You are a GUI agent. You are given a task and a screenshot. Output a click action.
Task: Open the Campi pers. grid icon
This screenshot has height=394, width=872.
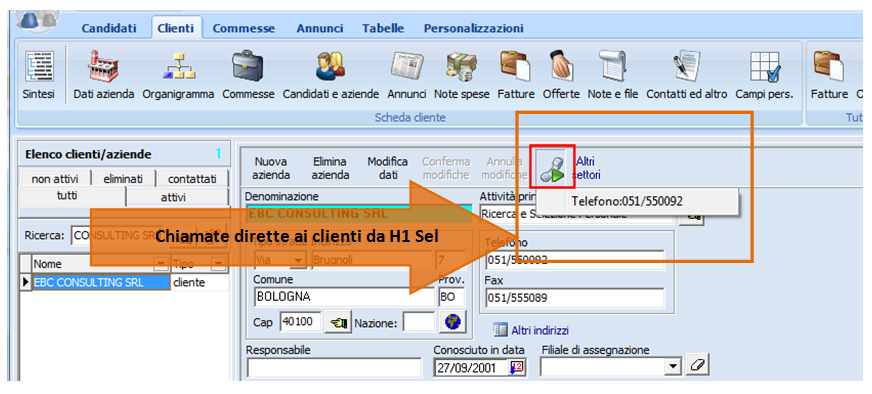[x=765, y=76]
